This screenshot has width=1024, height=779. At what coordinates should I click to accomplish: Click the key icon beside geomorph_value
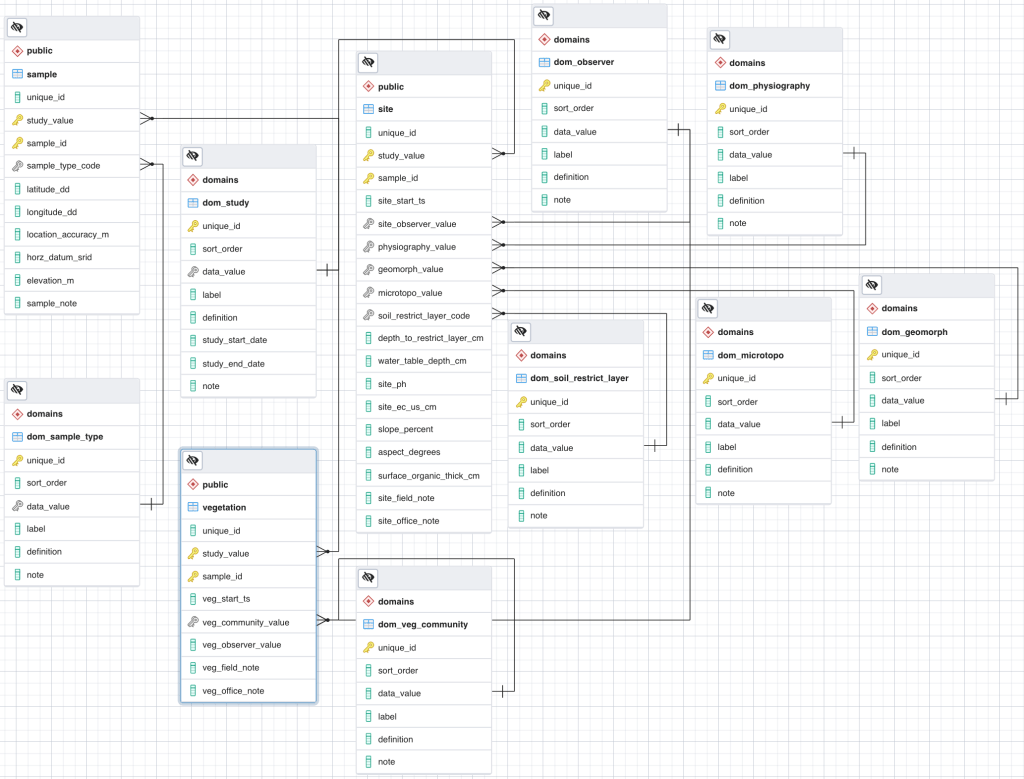(x=368, y=269)
